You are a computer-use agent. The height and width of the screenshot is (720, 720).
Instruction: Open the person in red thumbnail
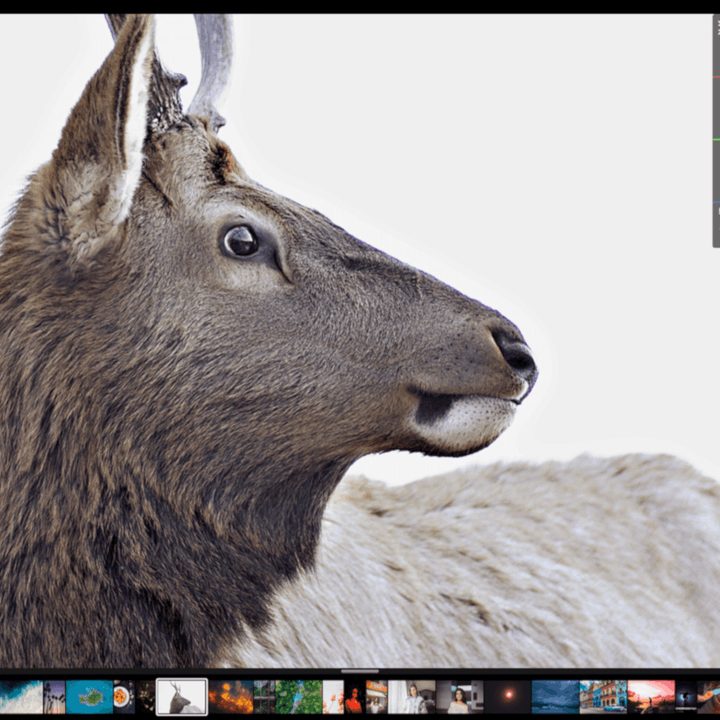tap(354, 697)
